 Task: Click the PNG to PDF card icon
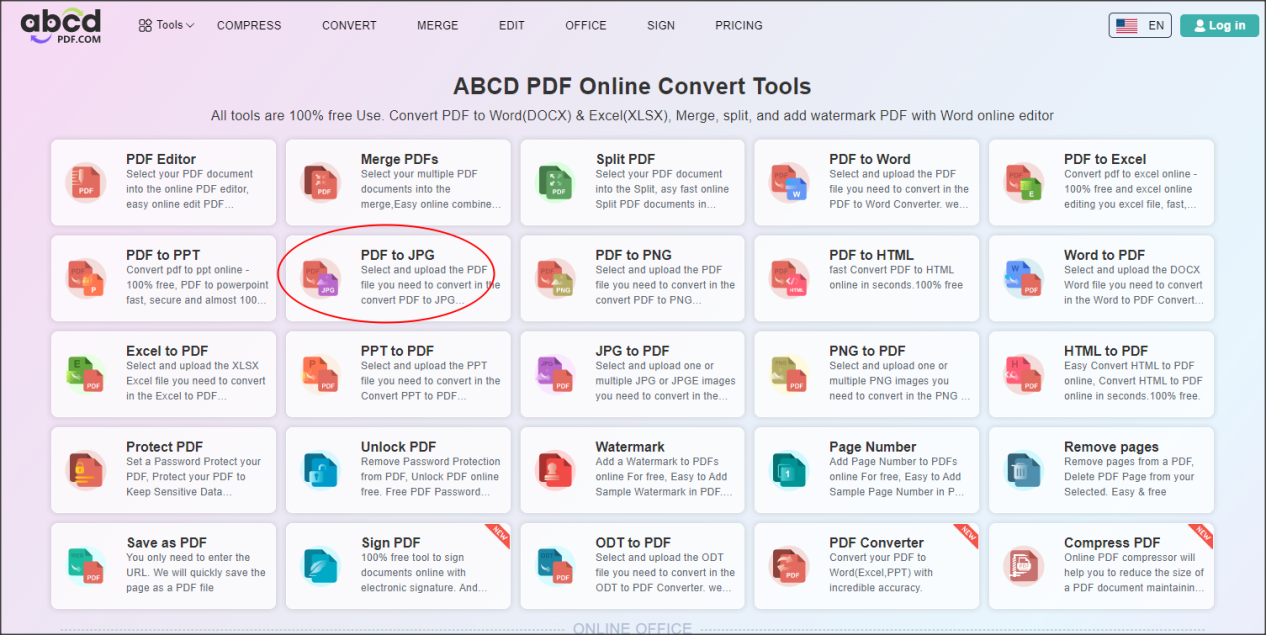789,374
